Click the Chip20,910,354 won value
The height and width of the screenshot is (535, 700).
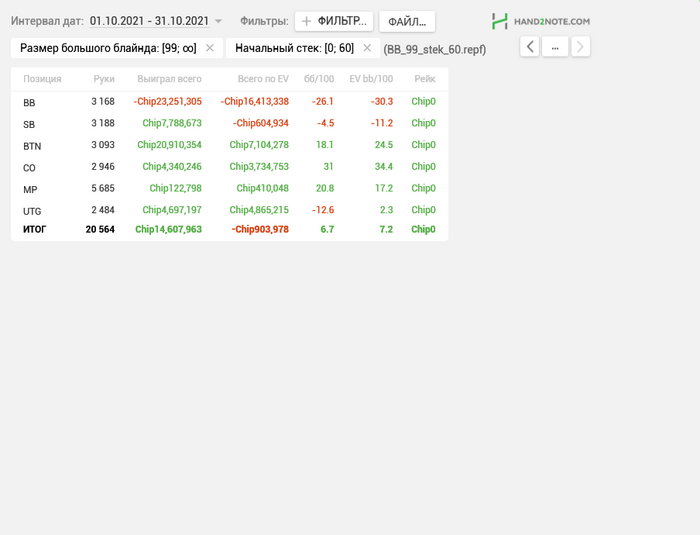point(169,145)
